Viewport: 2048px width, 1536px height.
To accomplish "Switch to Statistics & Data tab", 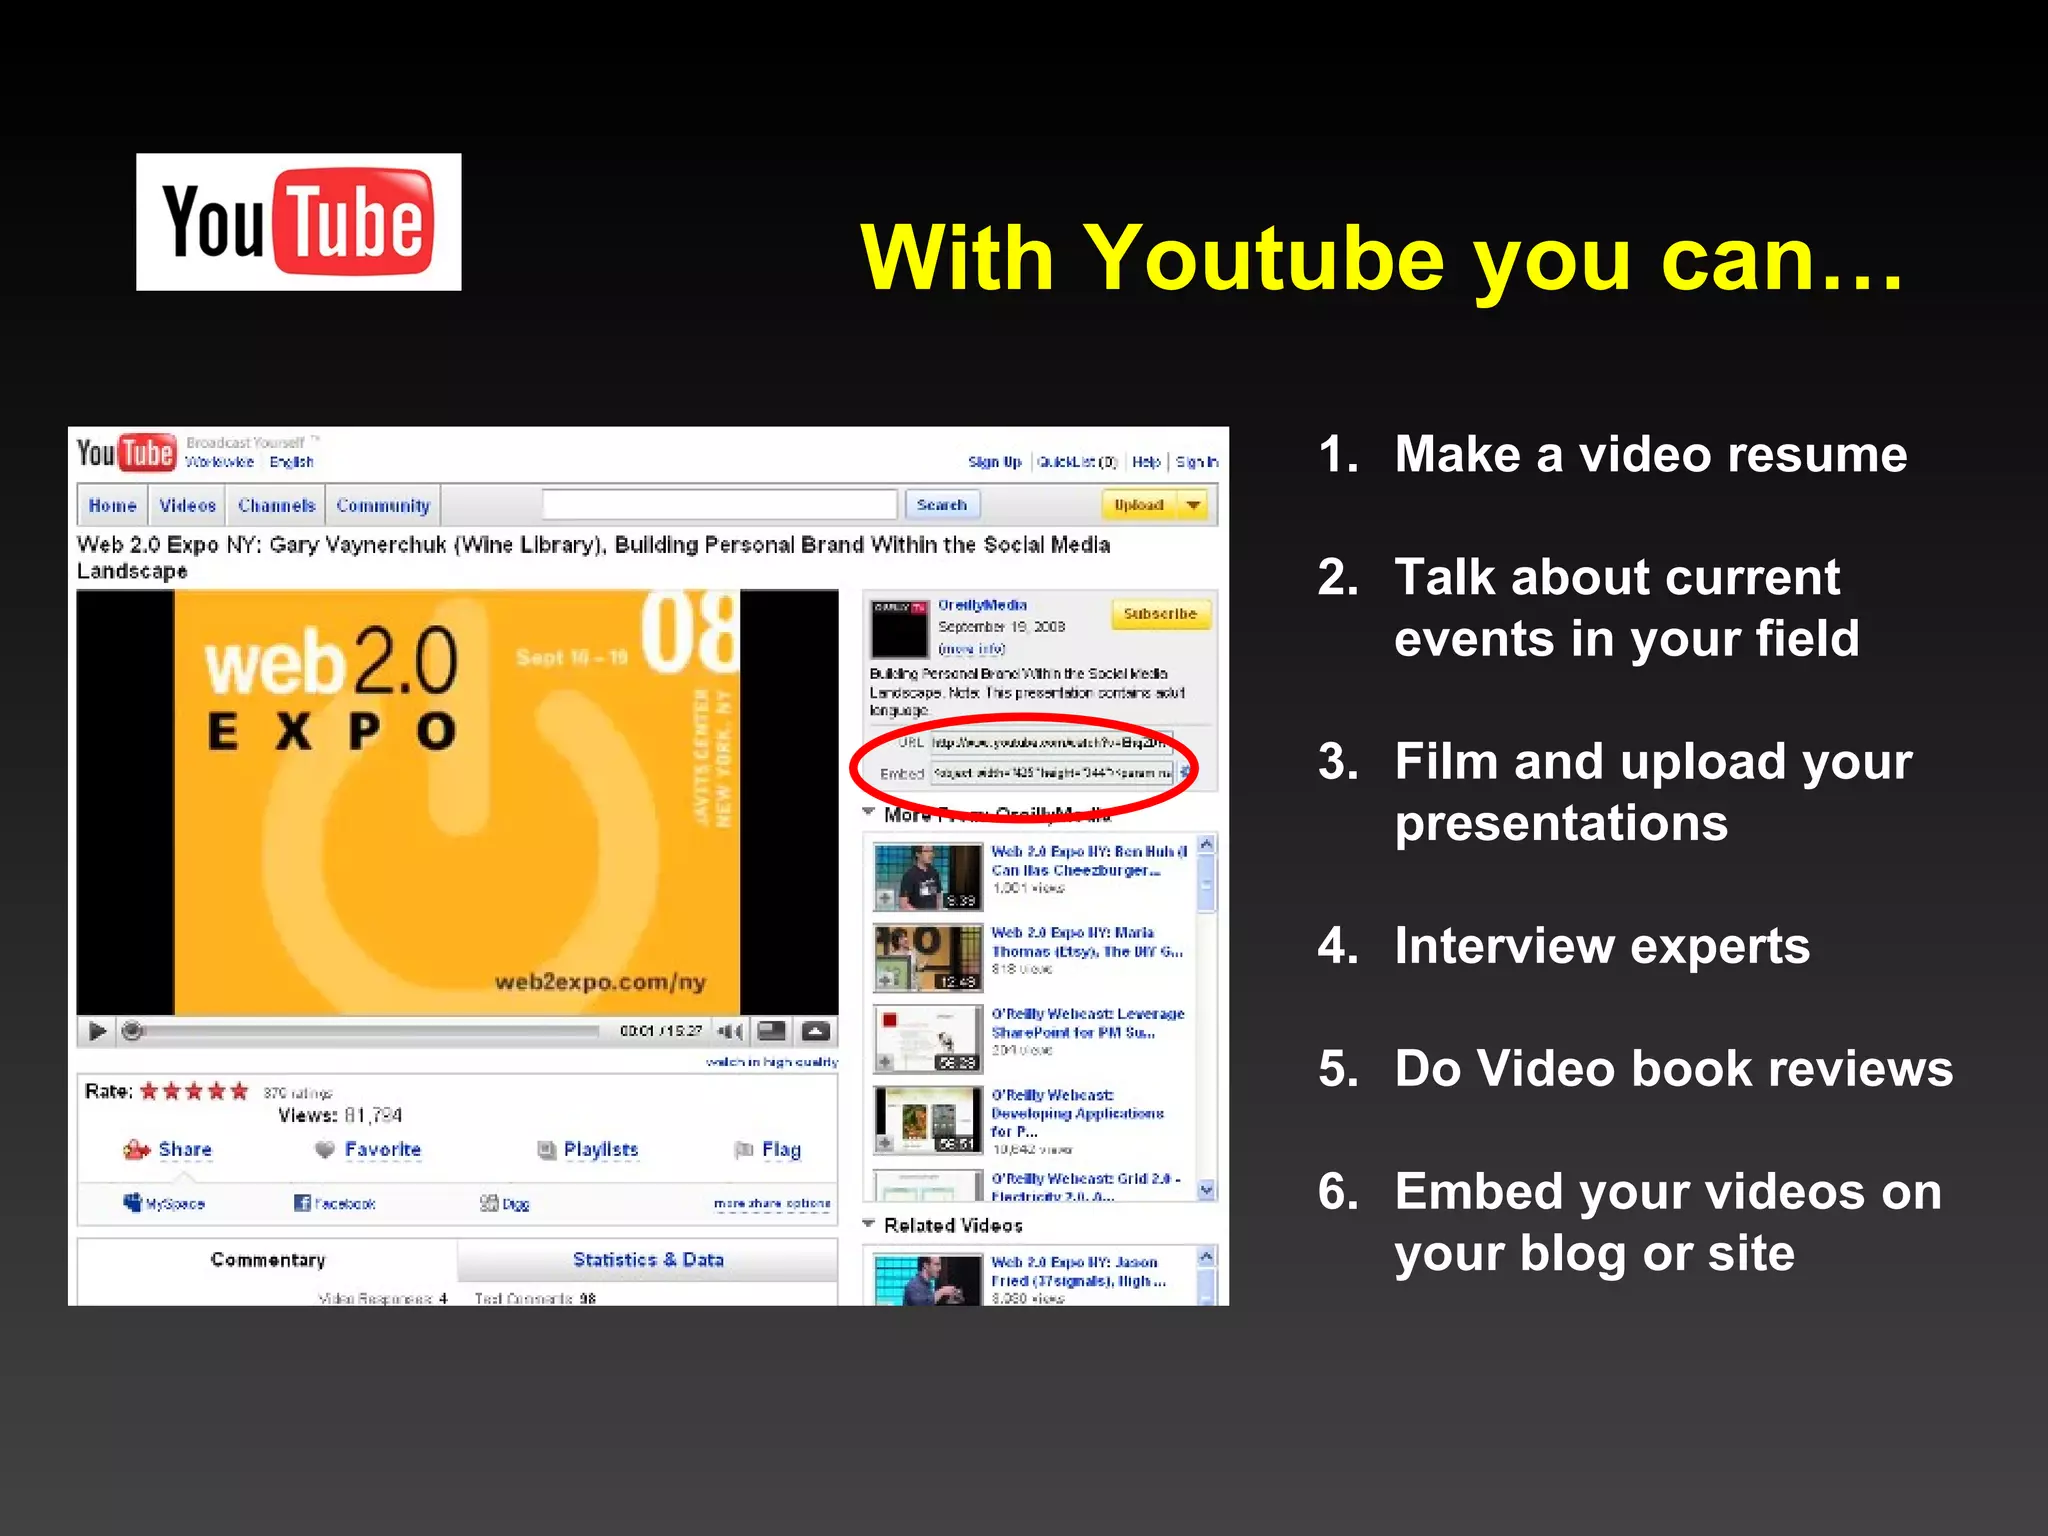I will [x=648, y=1260].
